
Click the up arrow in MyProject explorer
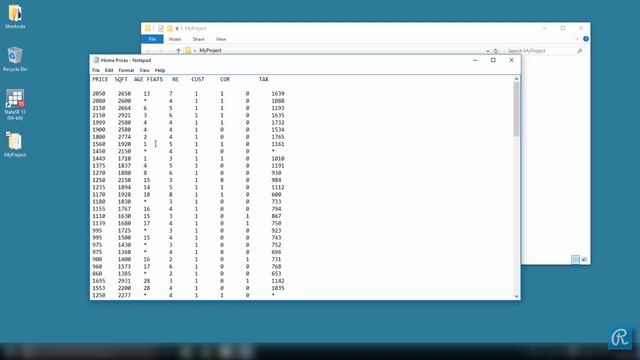click(178, 51)
